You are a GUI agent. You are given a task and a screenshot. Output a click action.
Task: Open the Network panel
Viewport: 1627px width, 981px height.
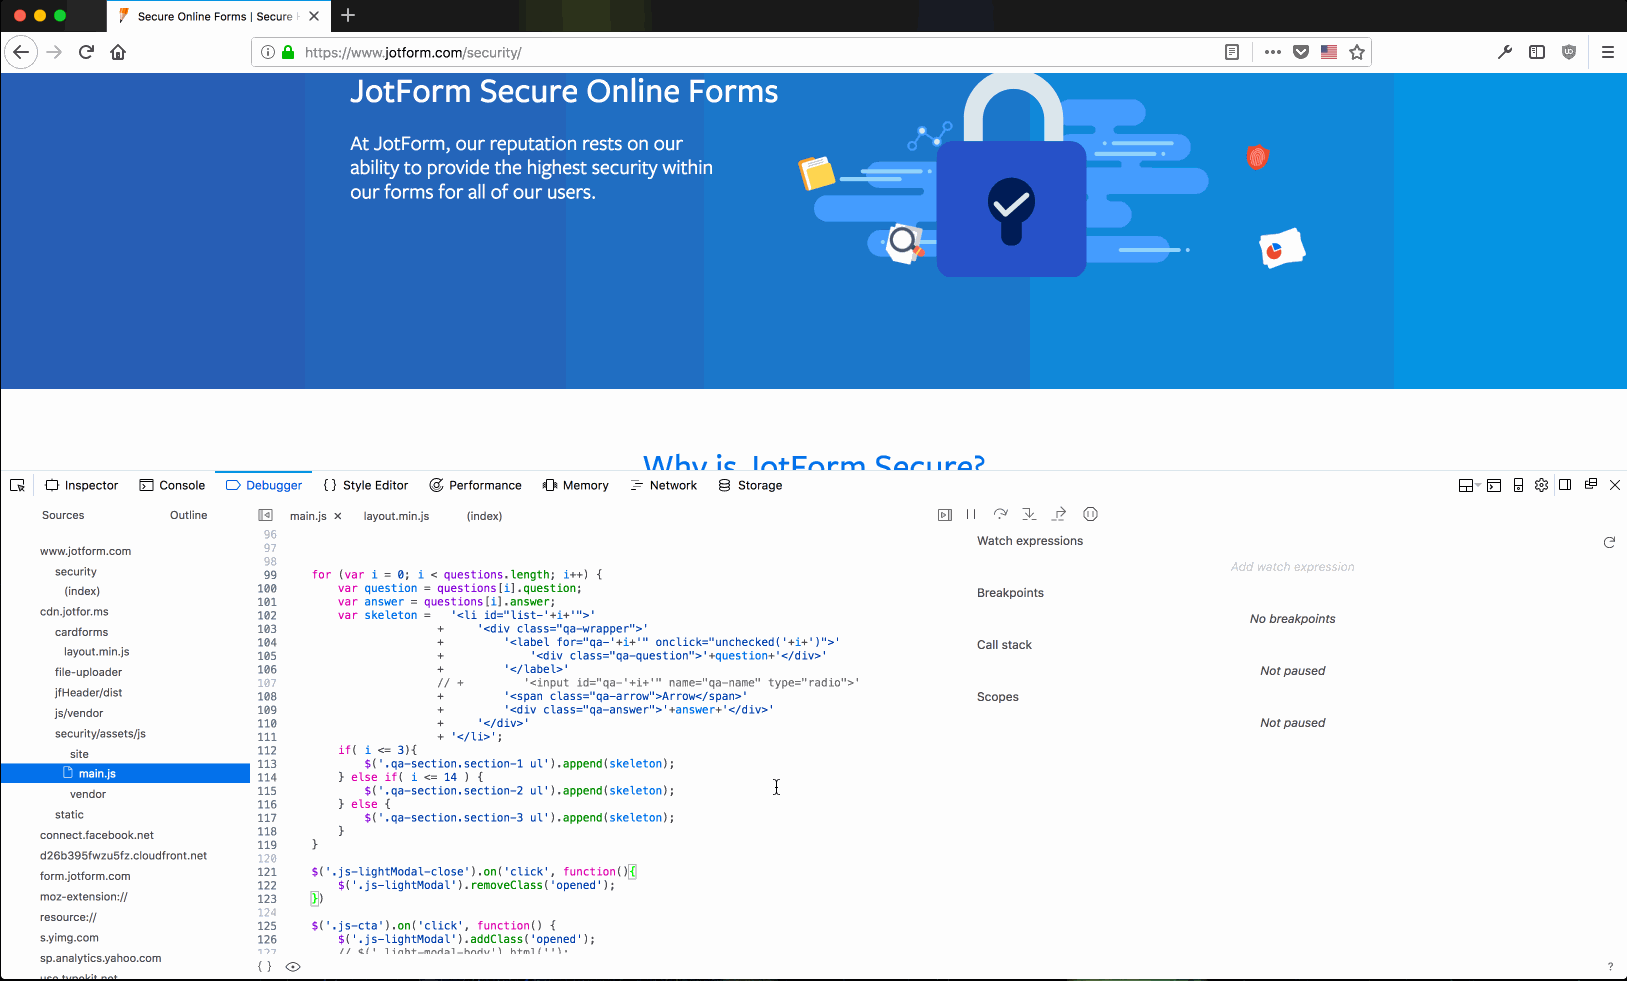tap(664, 485)
